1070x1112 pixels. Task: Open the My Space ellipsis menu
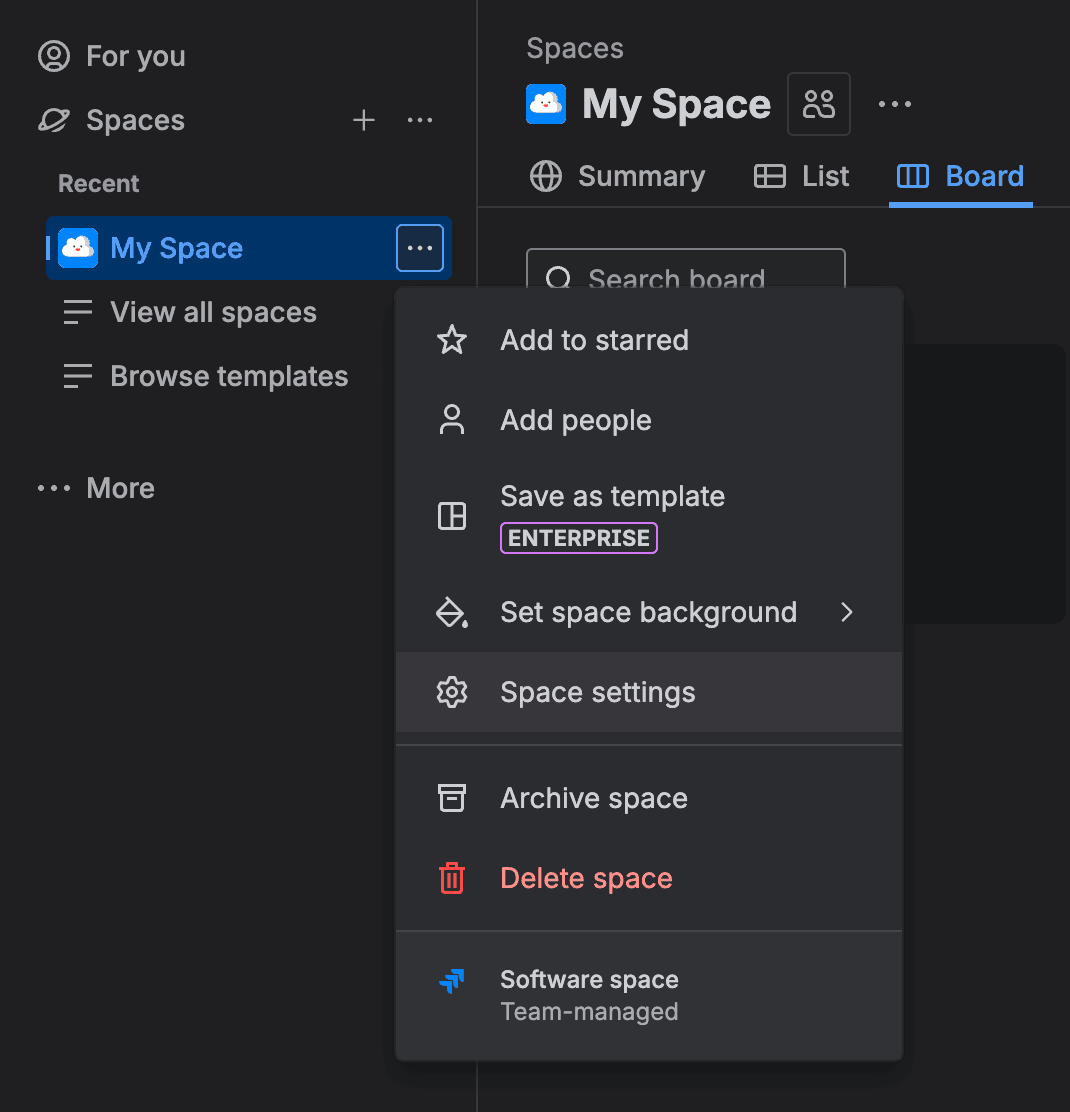click(x=419, y=248)
